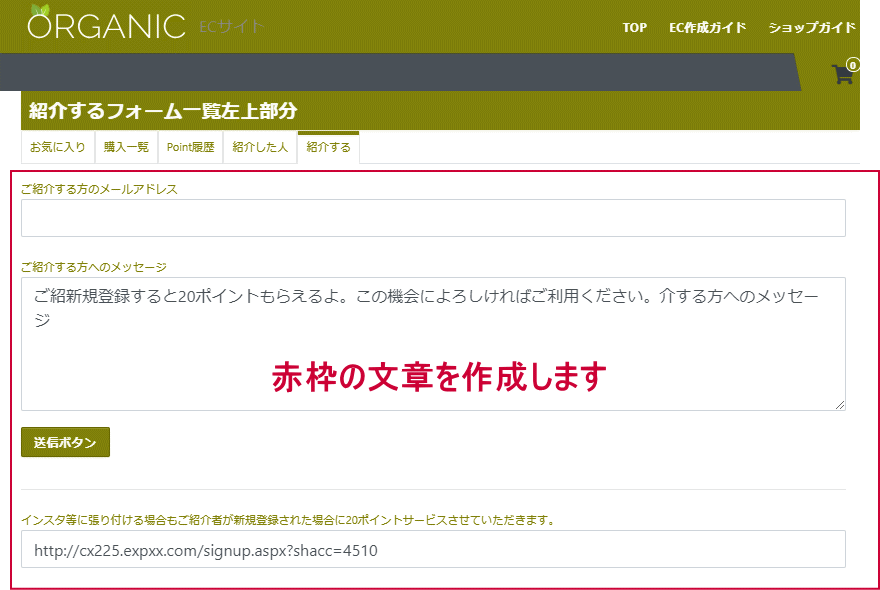Click the ご紹介する方へのメッセージ label
This screenshot has height=590, width=880.
pyautogui.click(x=94, y=267)
